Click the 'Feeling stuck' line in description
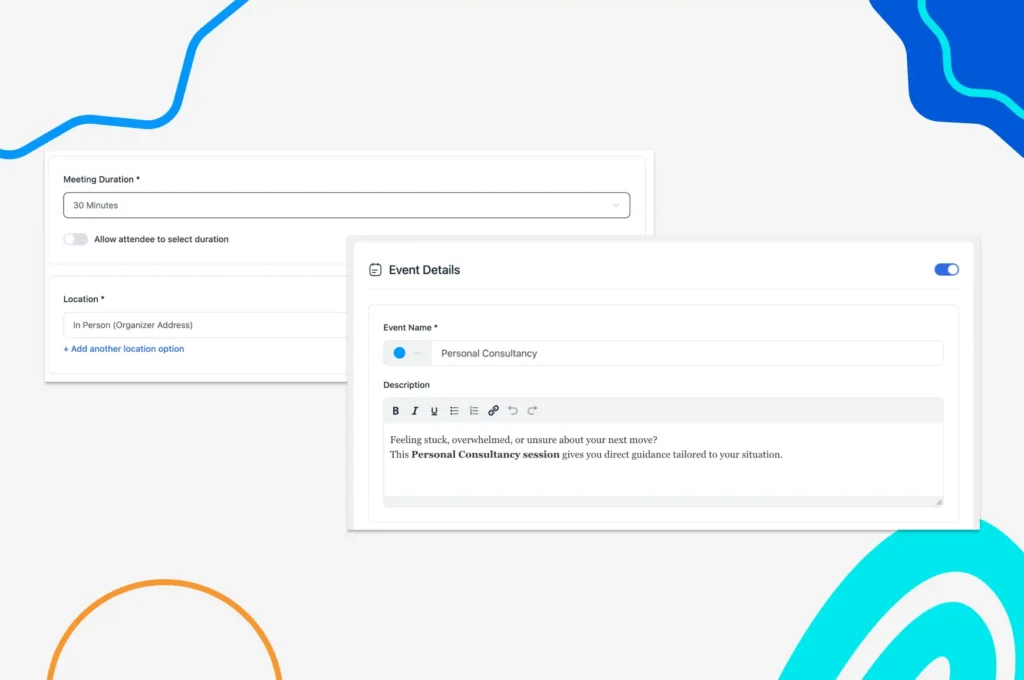 (x=523, y=440)
